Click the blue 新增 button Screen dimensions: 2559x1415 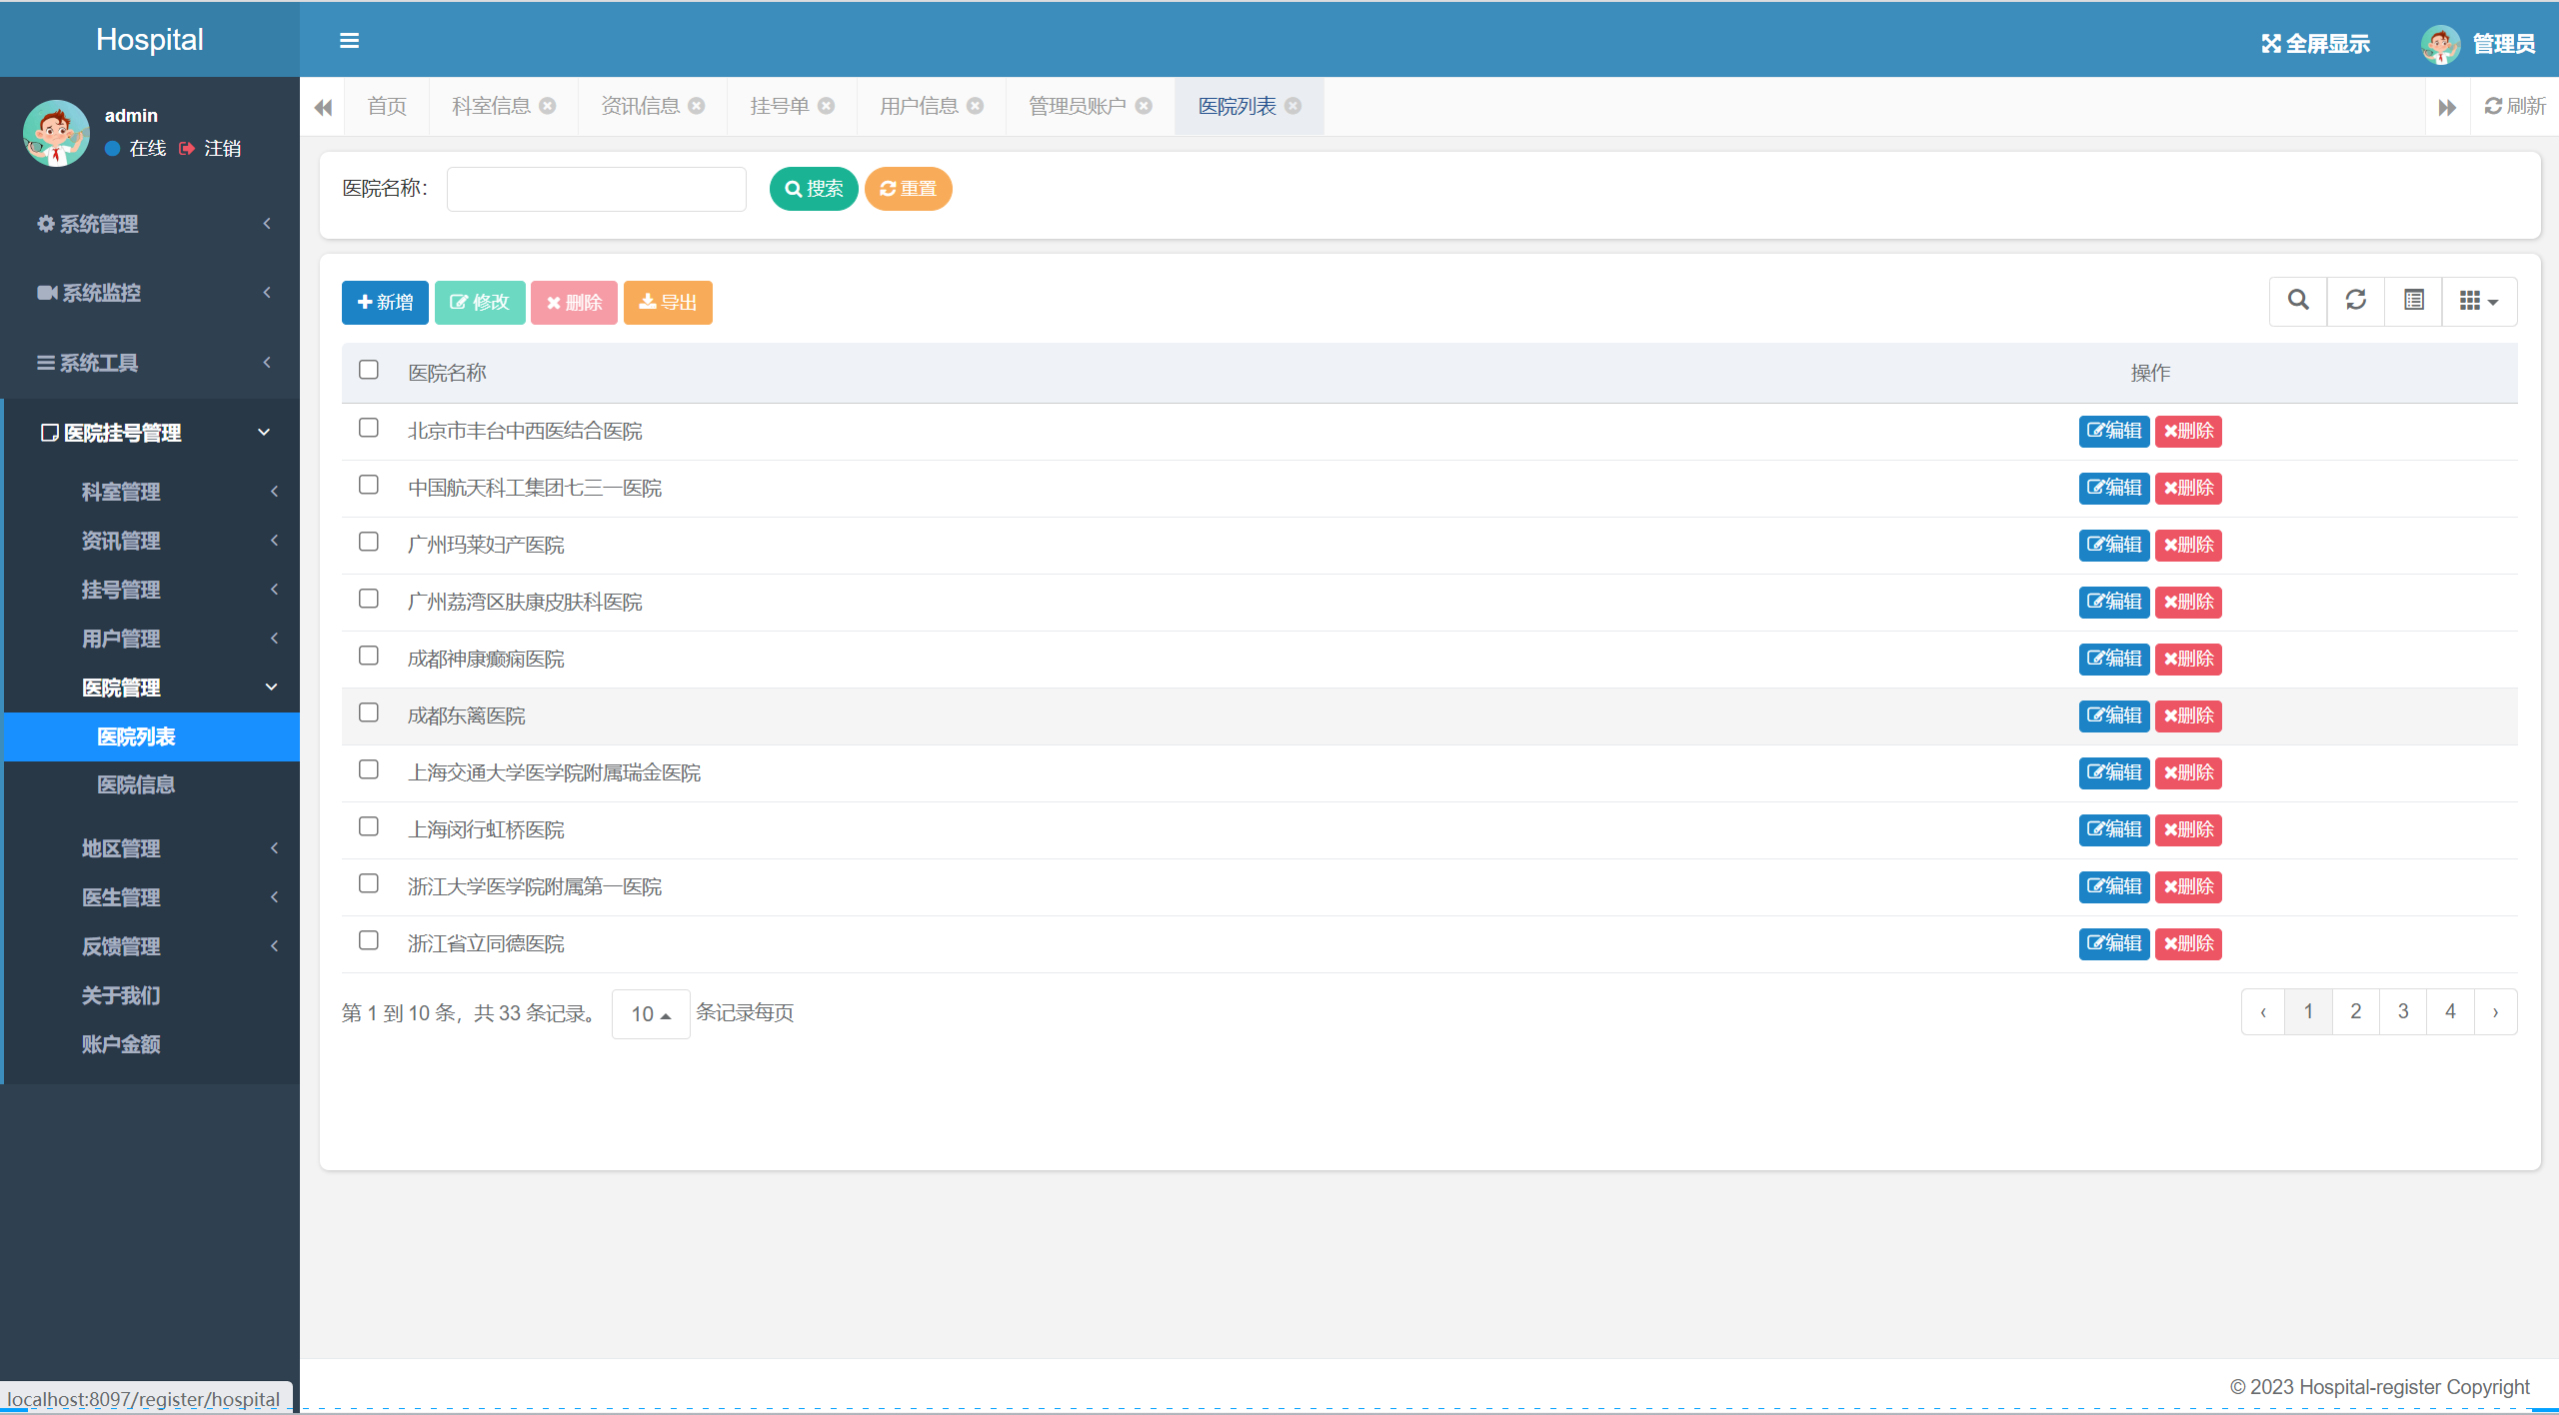click(x=385, y=302)
